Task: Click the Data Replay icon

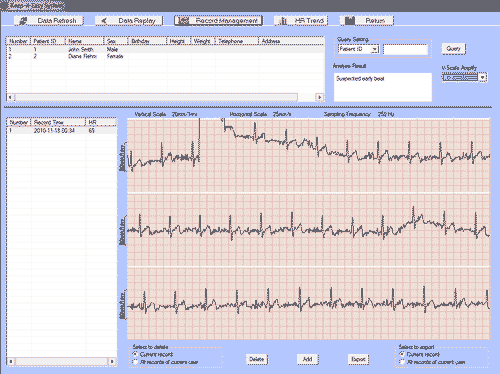Action: (104, 21)
